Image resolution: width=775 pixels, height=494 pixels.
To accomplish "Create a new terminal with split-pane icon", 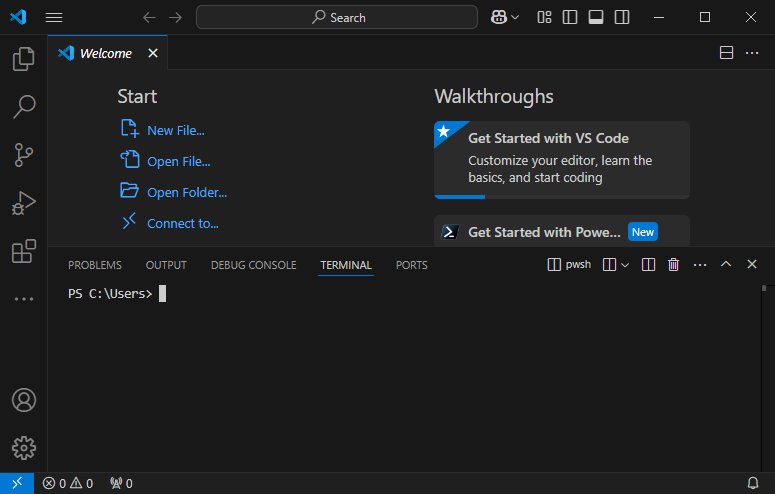I will pyautogui.click(x=609, y=265).
